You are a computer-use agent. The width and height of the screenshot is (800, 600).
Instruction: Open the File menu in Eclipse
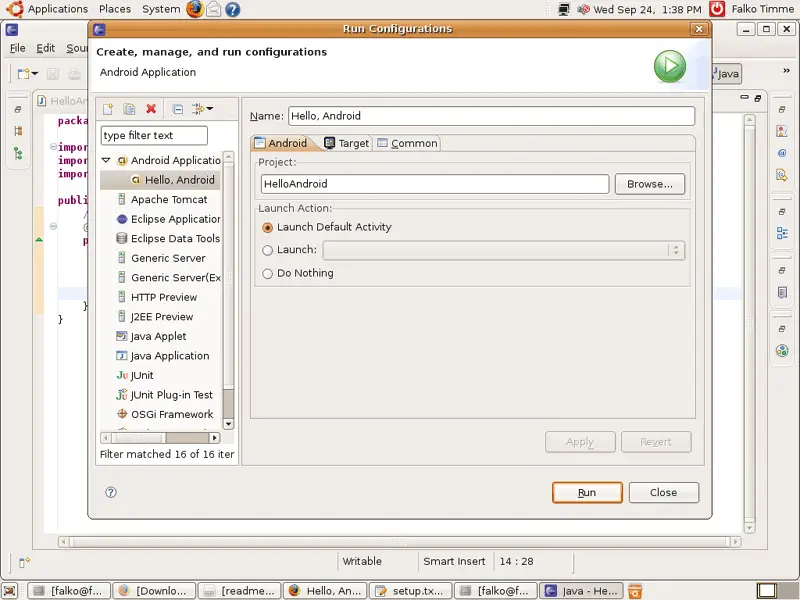17,48
